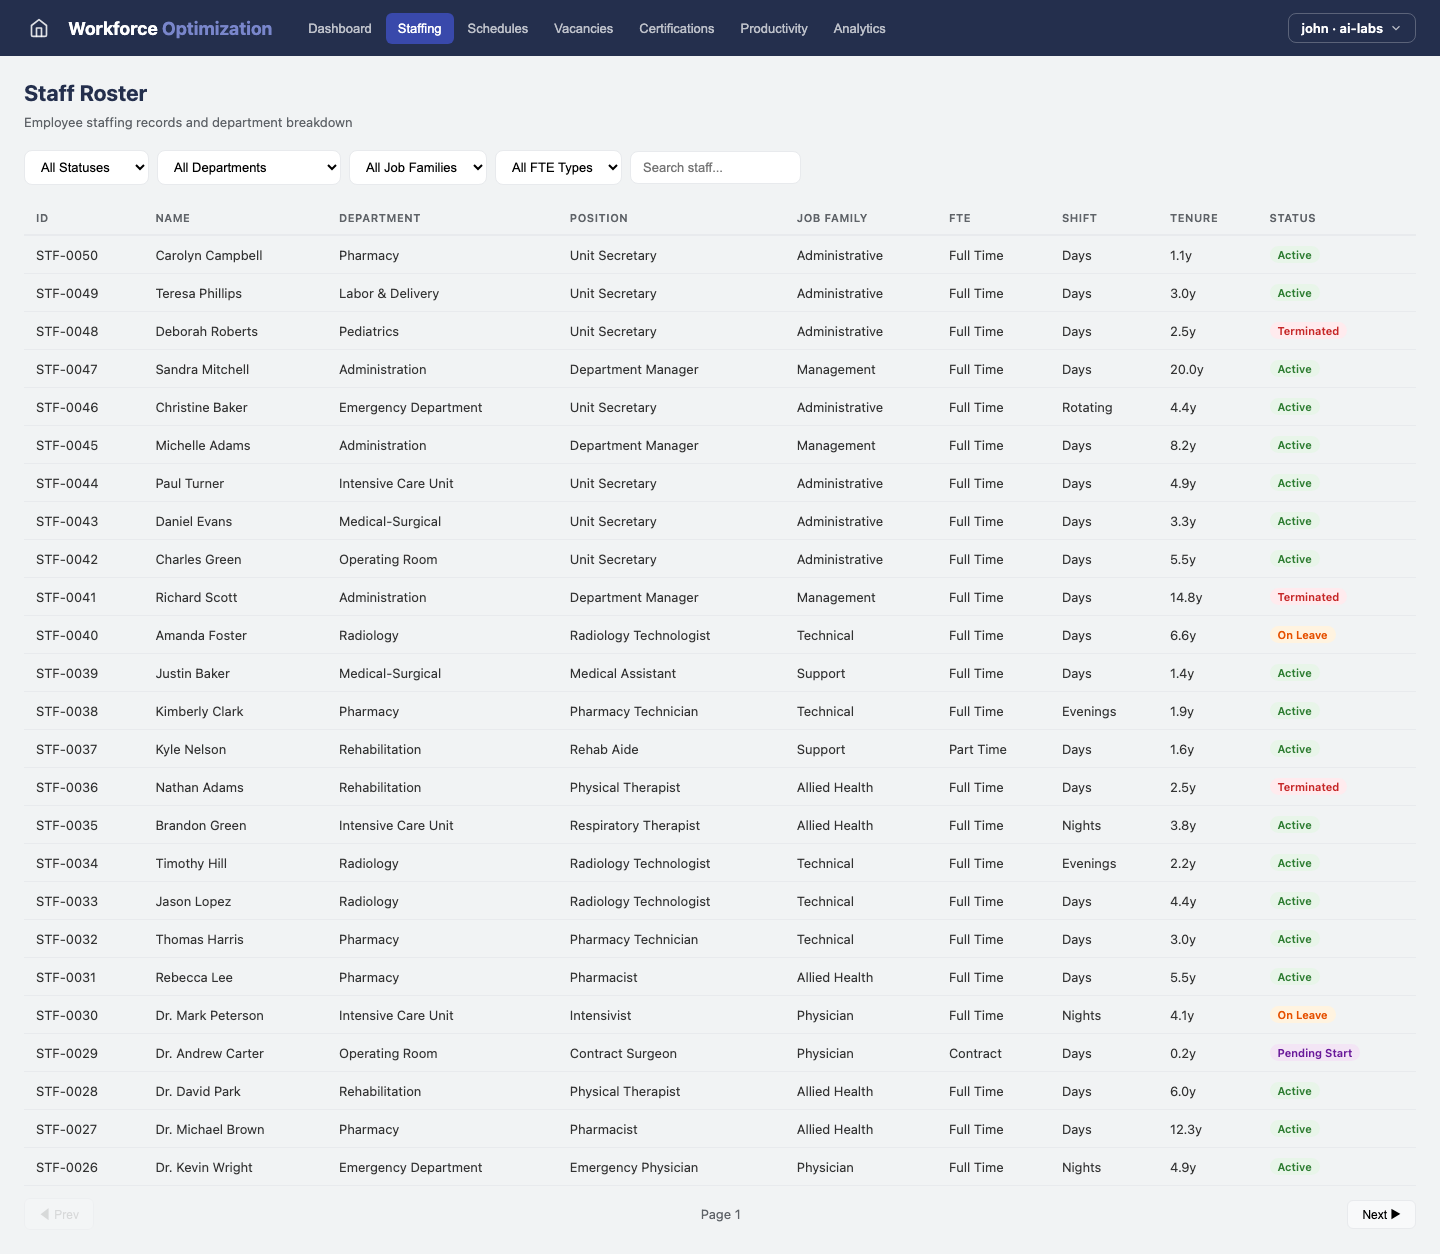Click the Terminated badge for Richard Scott
Screen dimensions: 1440x1254
[x=1308, y=597]
